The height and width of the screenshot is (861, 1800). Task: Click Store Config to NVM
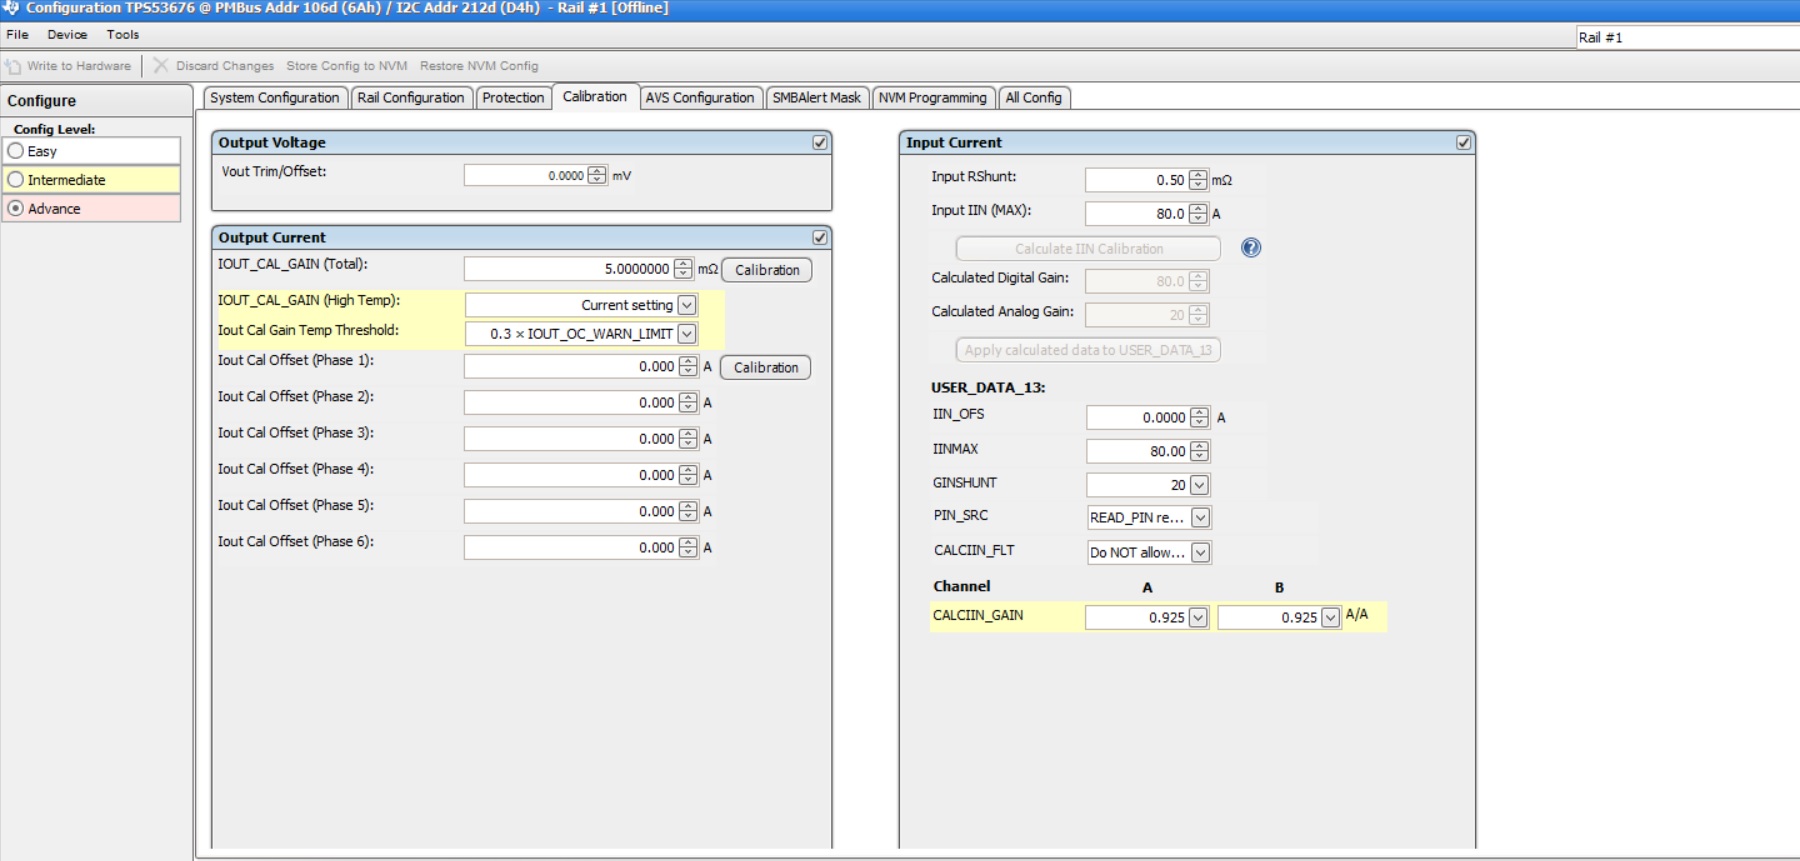pos(346,66)
